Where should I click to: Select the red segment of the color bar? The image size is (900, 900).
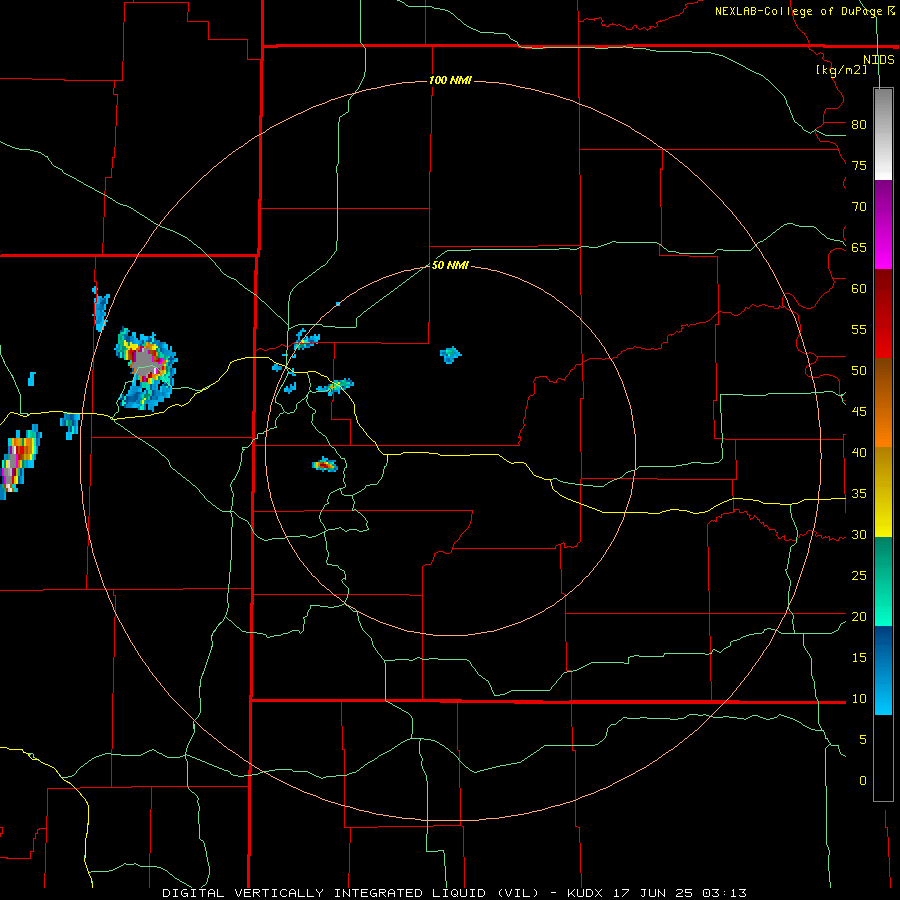(x=883, y=313)
